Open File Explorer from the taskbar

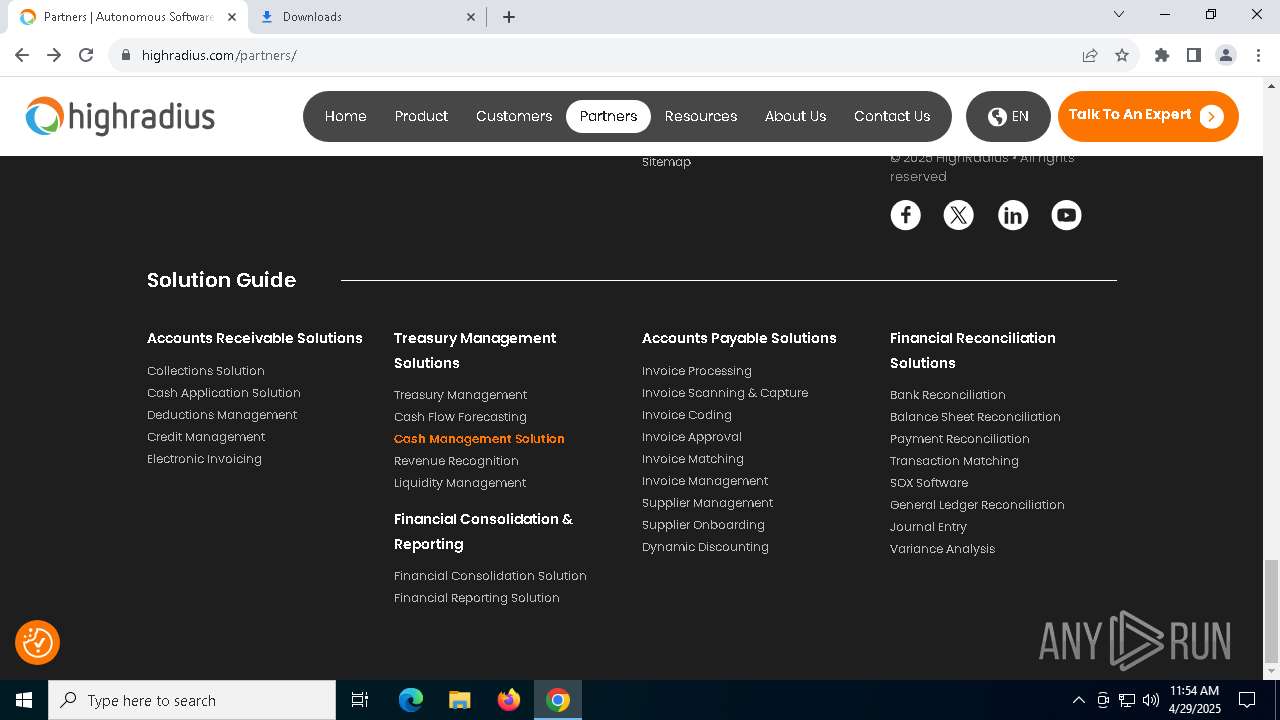460,700
